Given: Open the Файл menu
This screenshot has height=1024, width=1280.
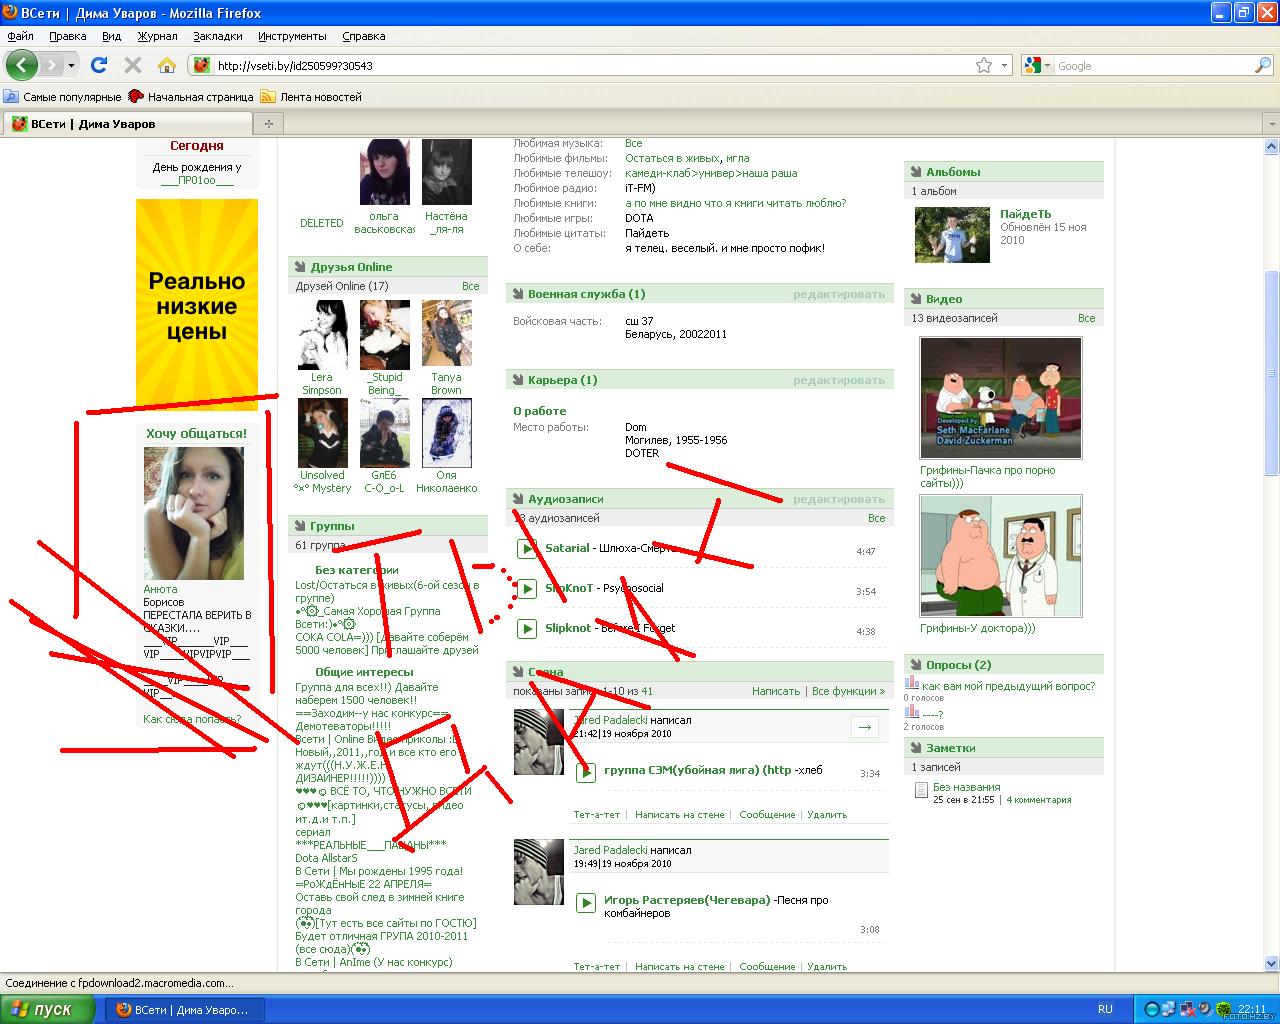Looking at the screenshot, I should pyautogui.click(x=20, y=36).
